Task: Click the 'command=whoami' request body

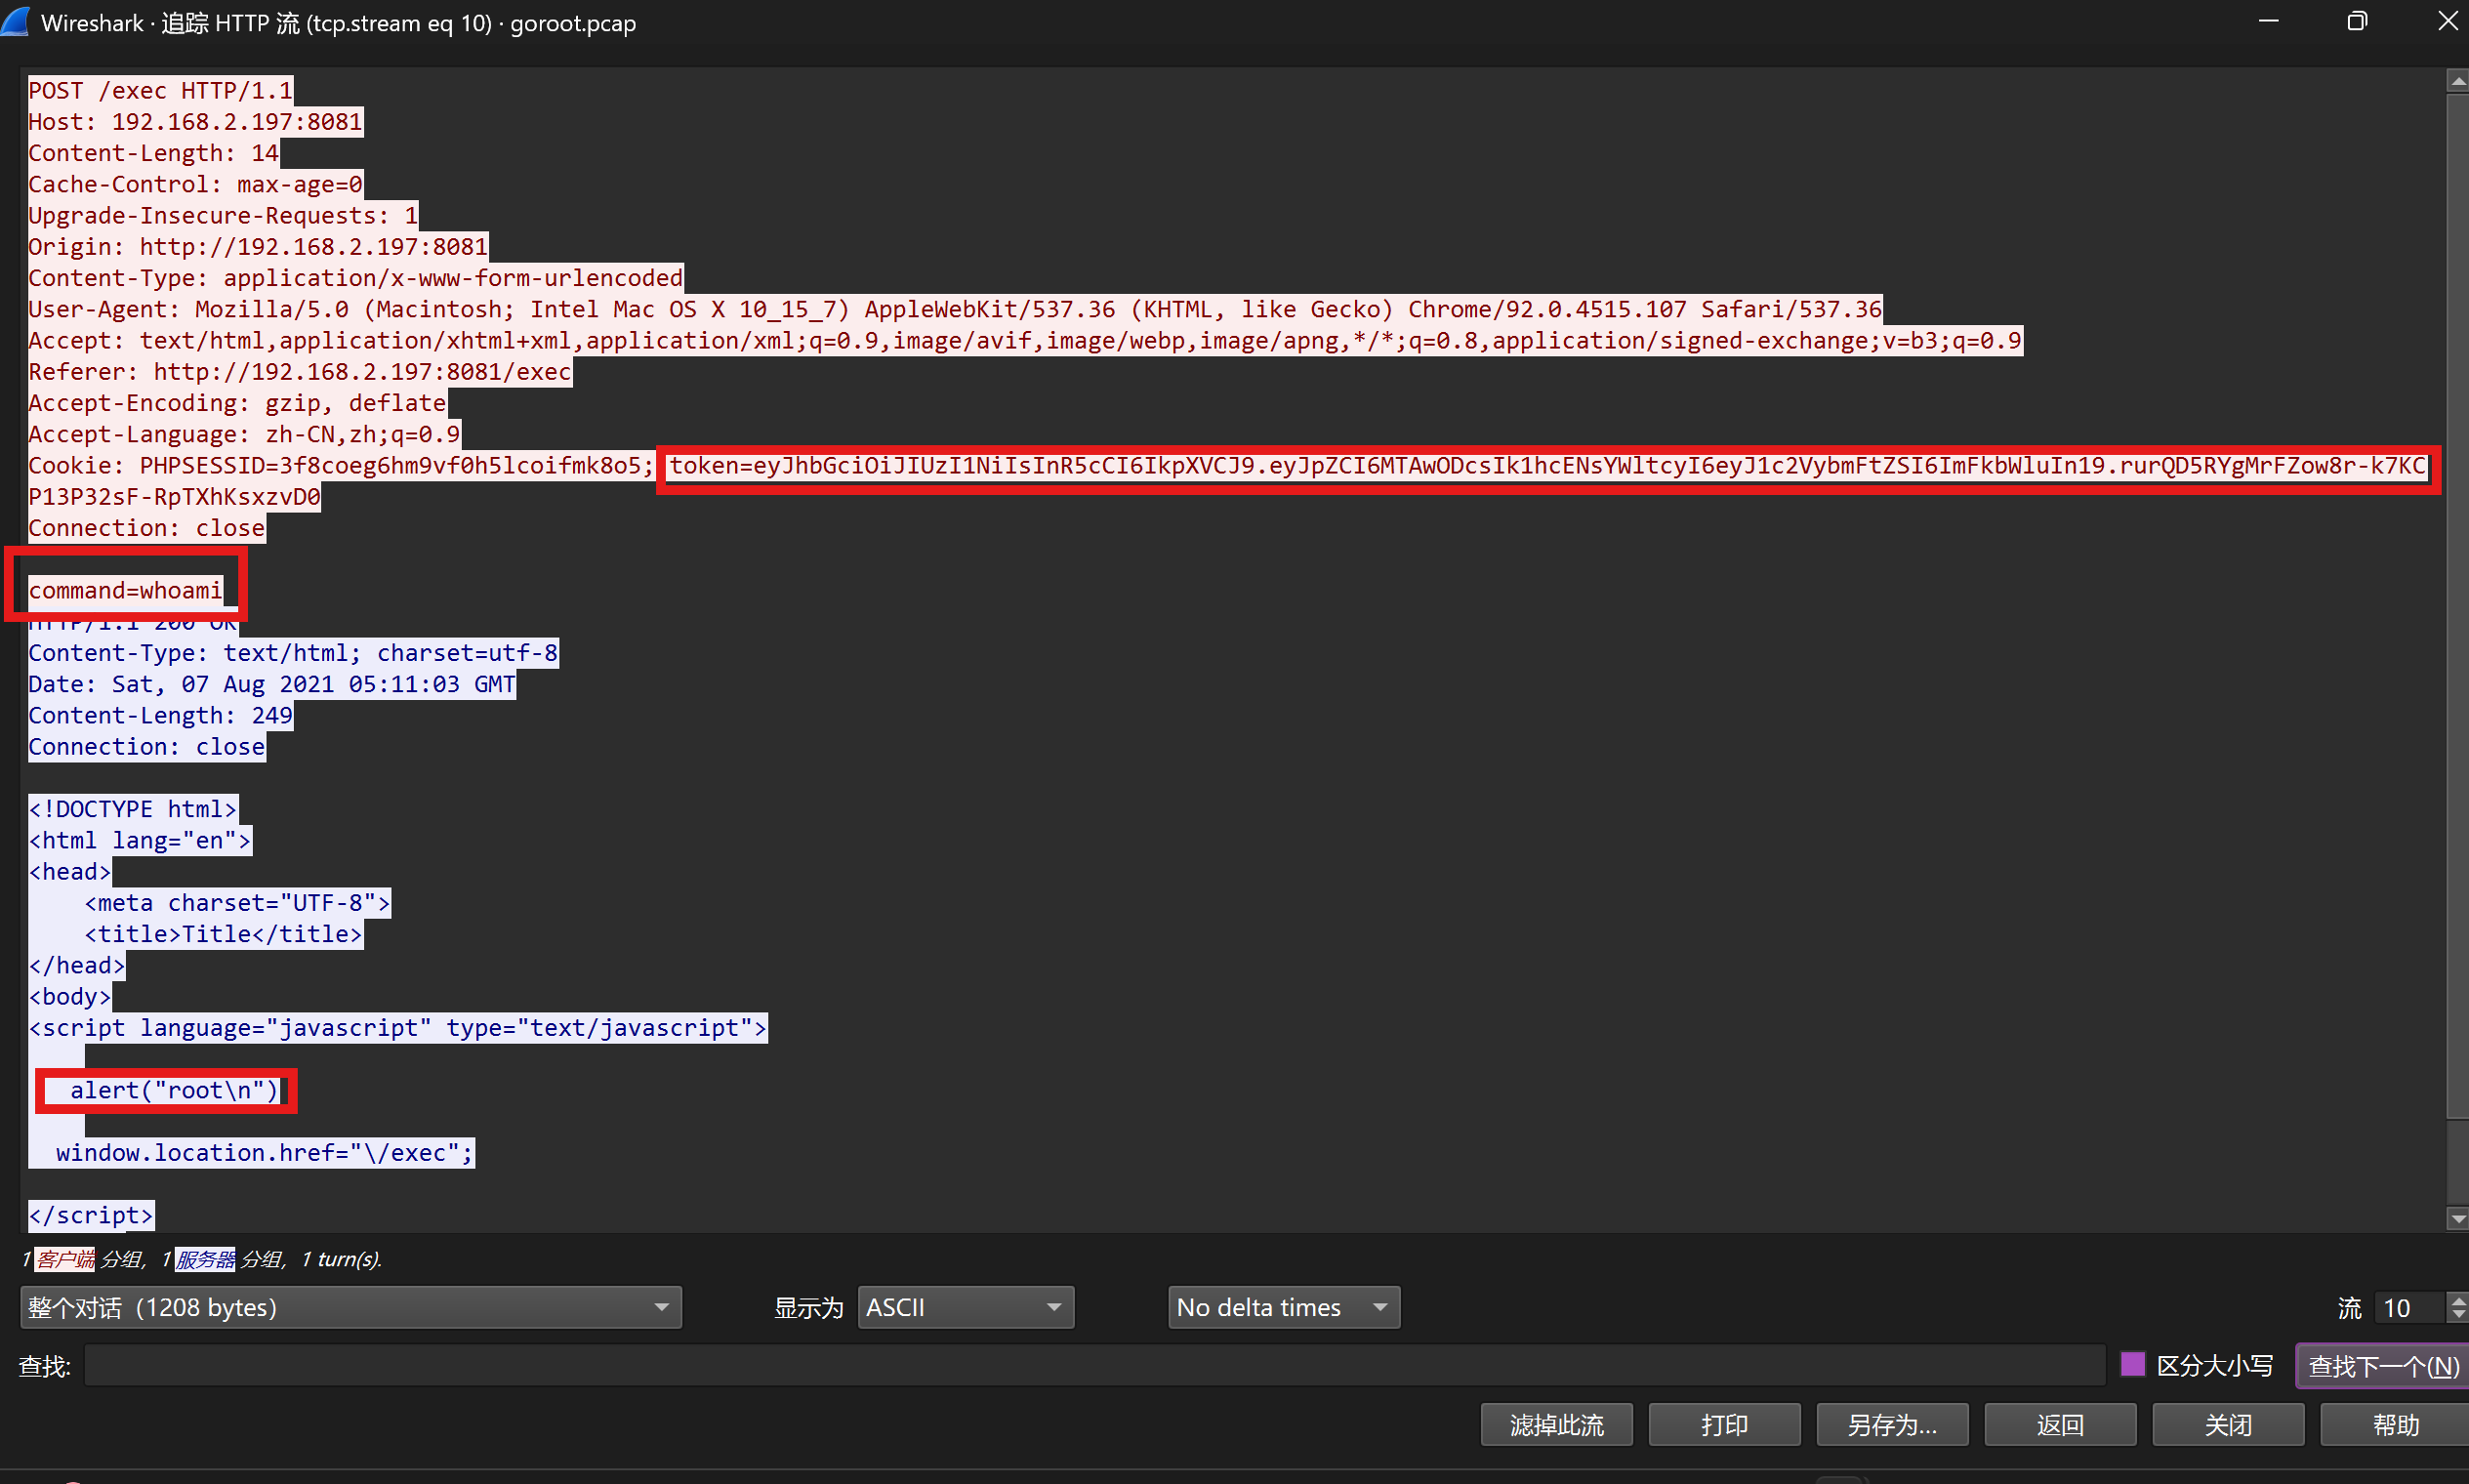Action: 125,590
